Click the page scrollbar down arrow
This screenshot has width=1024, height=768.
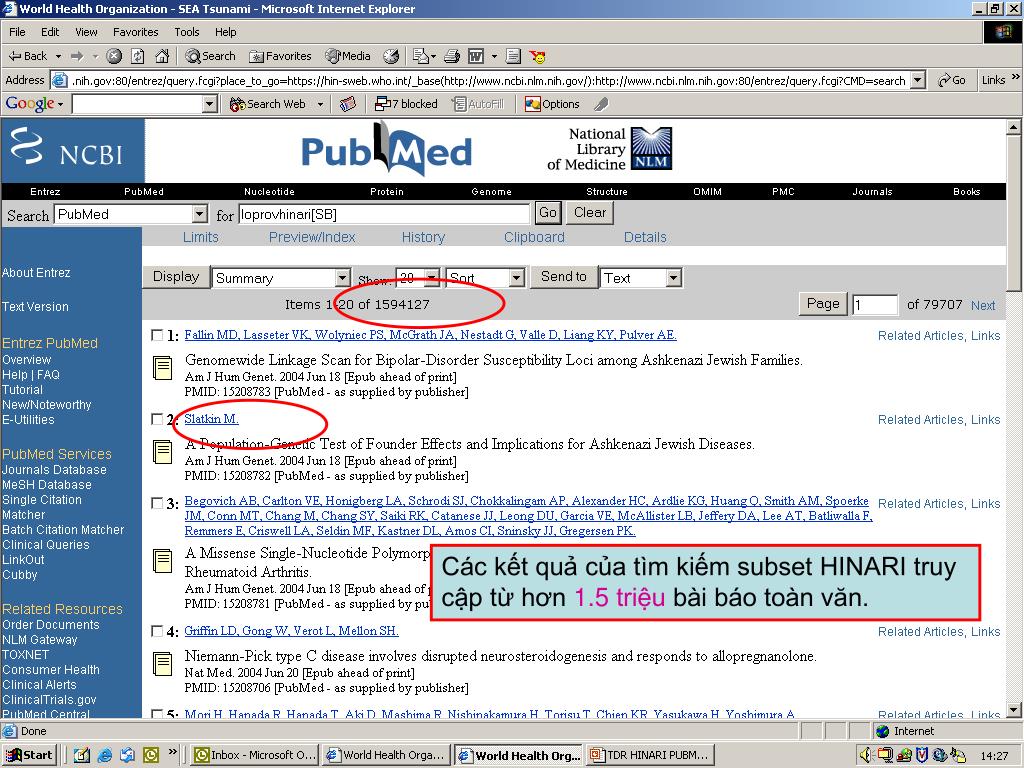click(1014, 711)
